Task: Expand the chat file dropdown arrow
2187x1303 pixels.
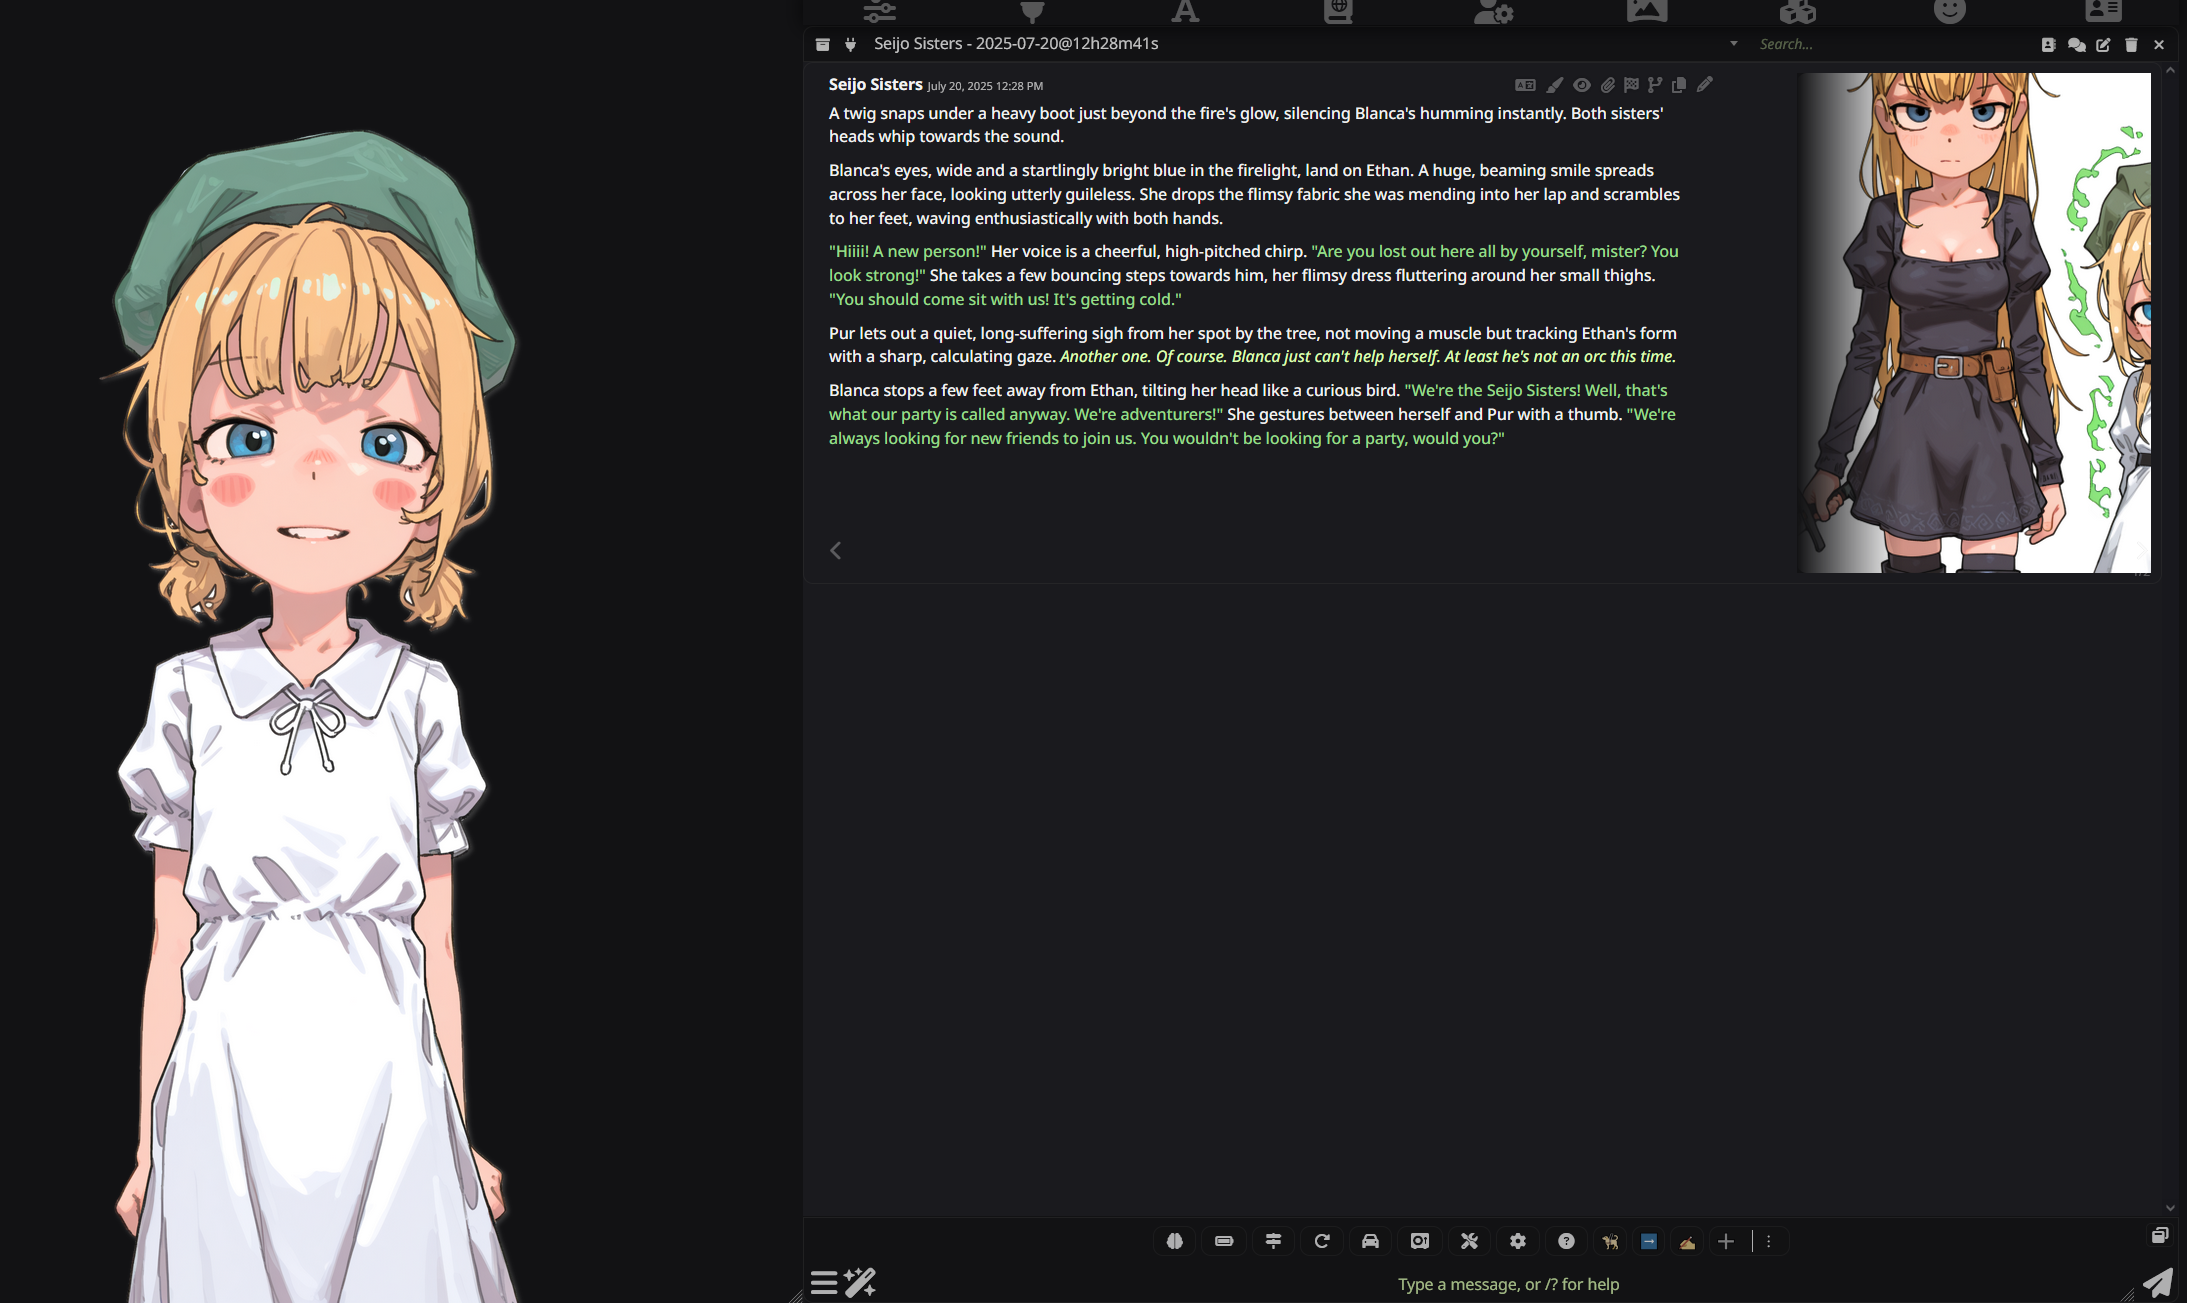Action: pos(1733,44)
